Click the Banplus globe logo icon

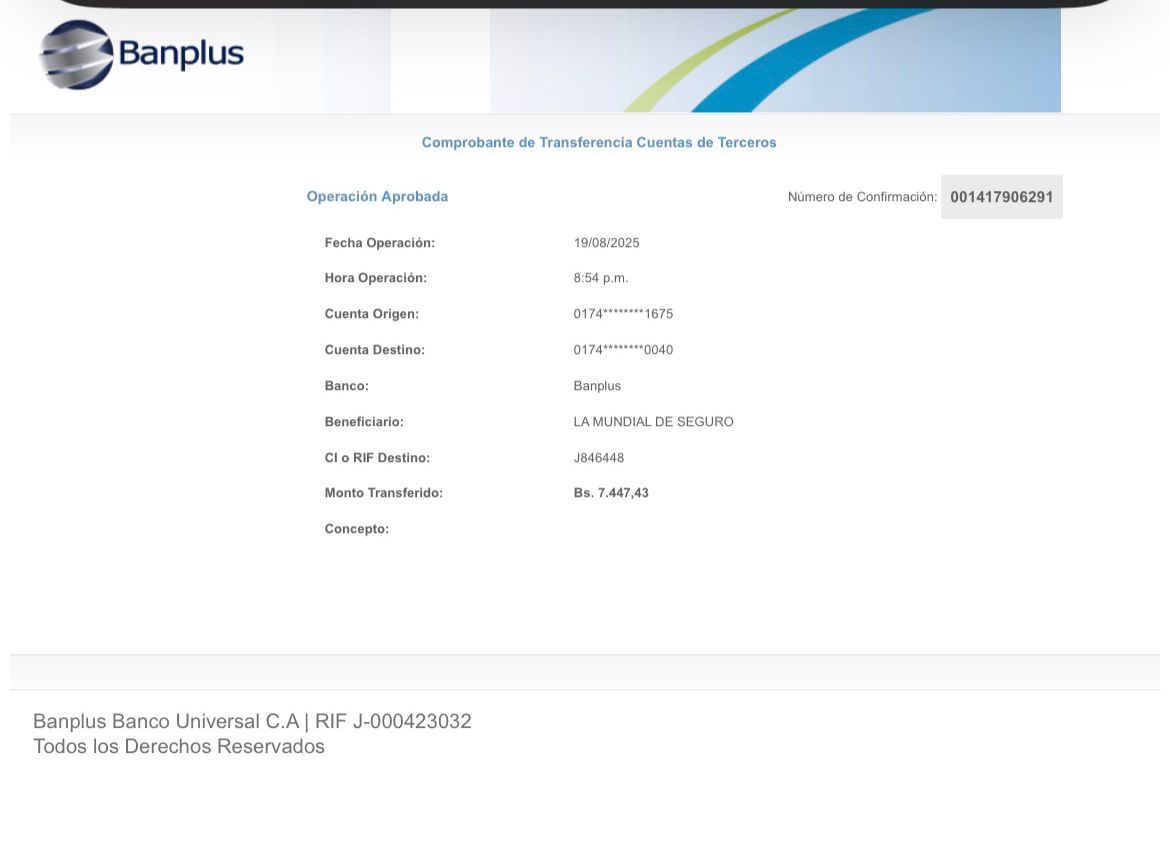(x=75, y=55)
